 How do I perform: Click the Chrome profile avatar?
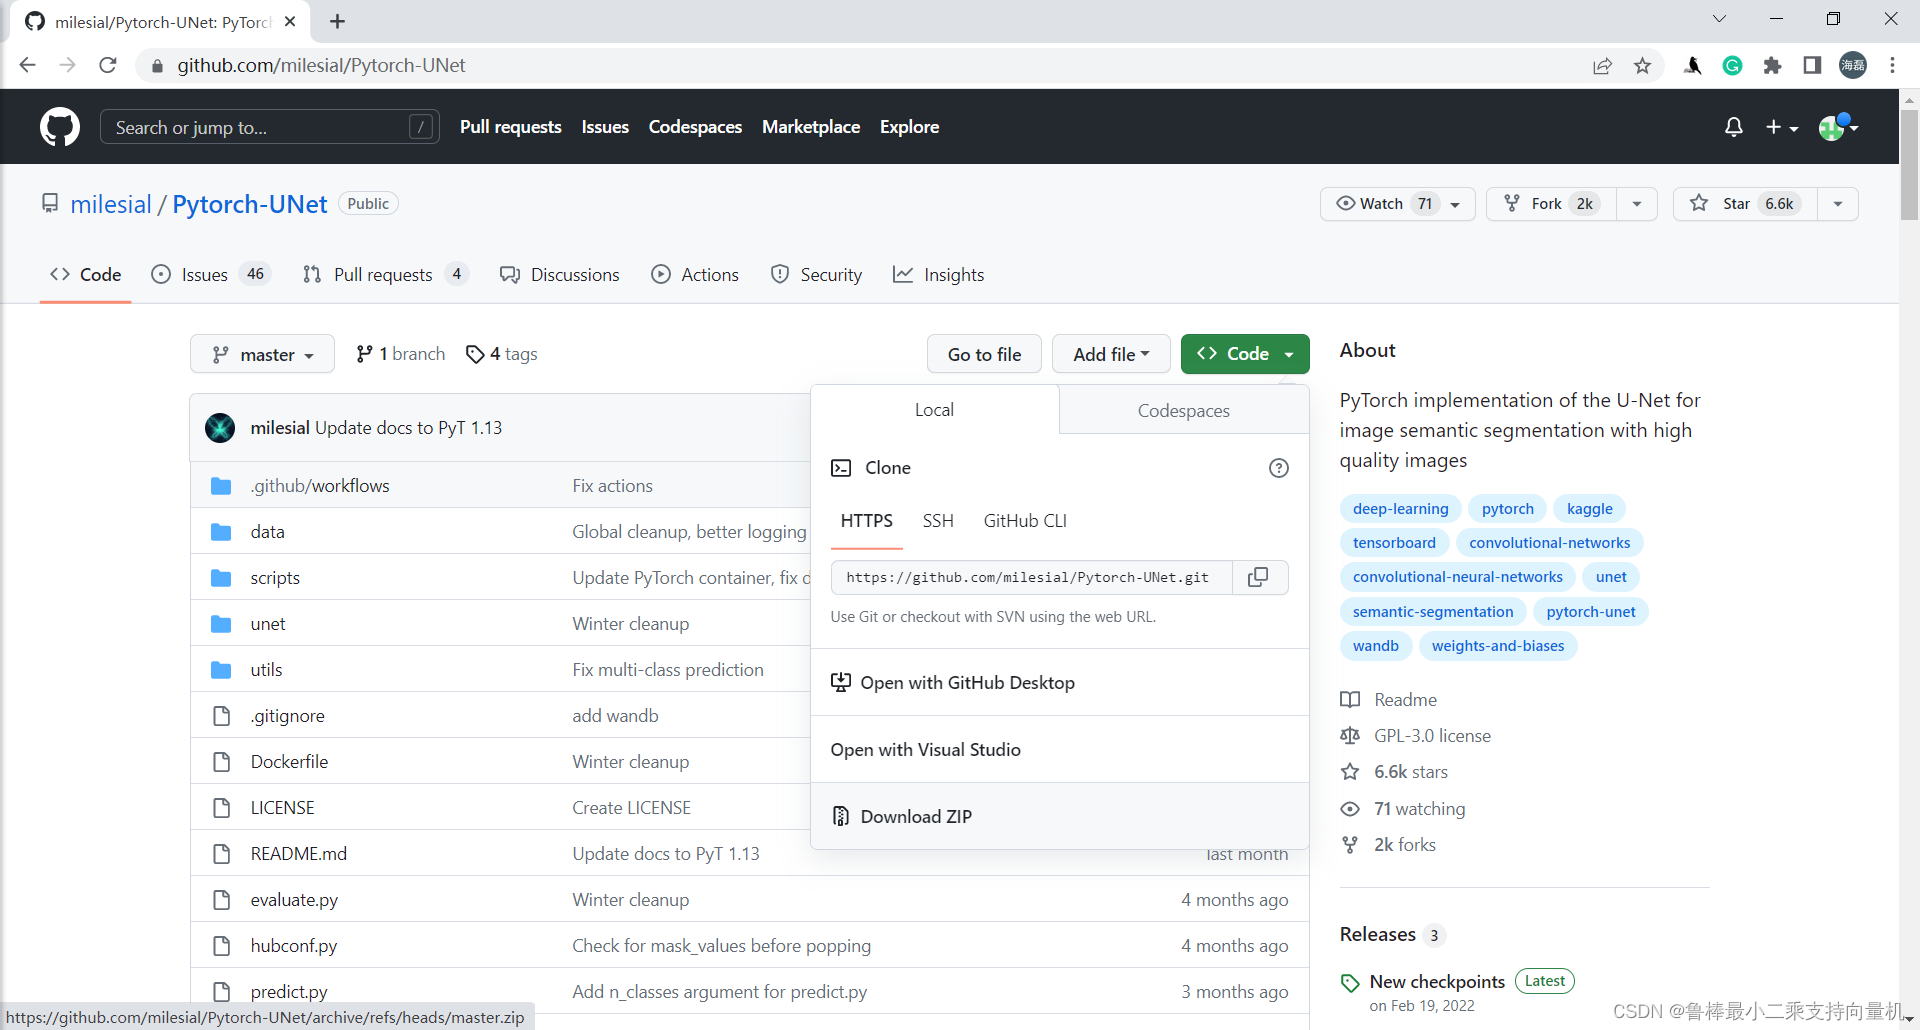1853,65
